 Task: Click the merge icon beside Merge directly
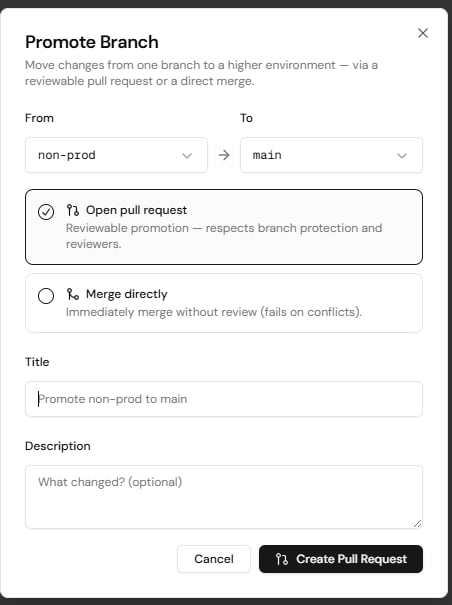(73, 294)
